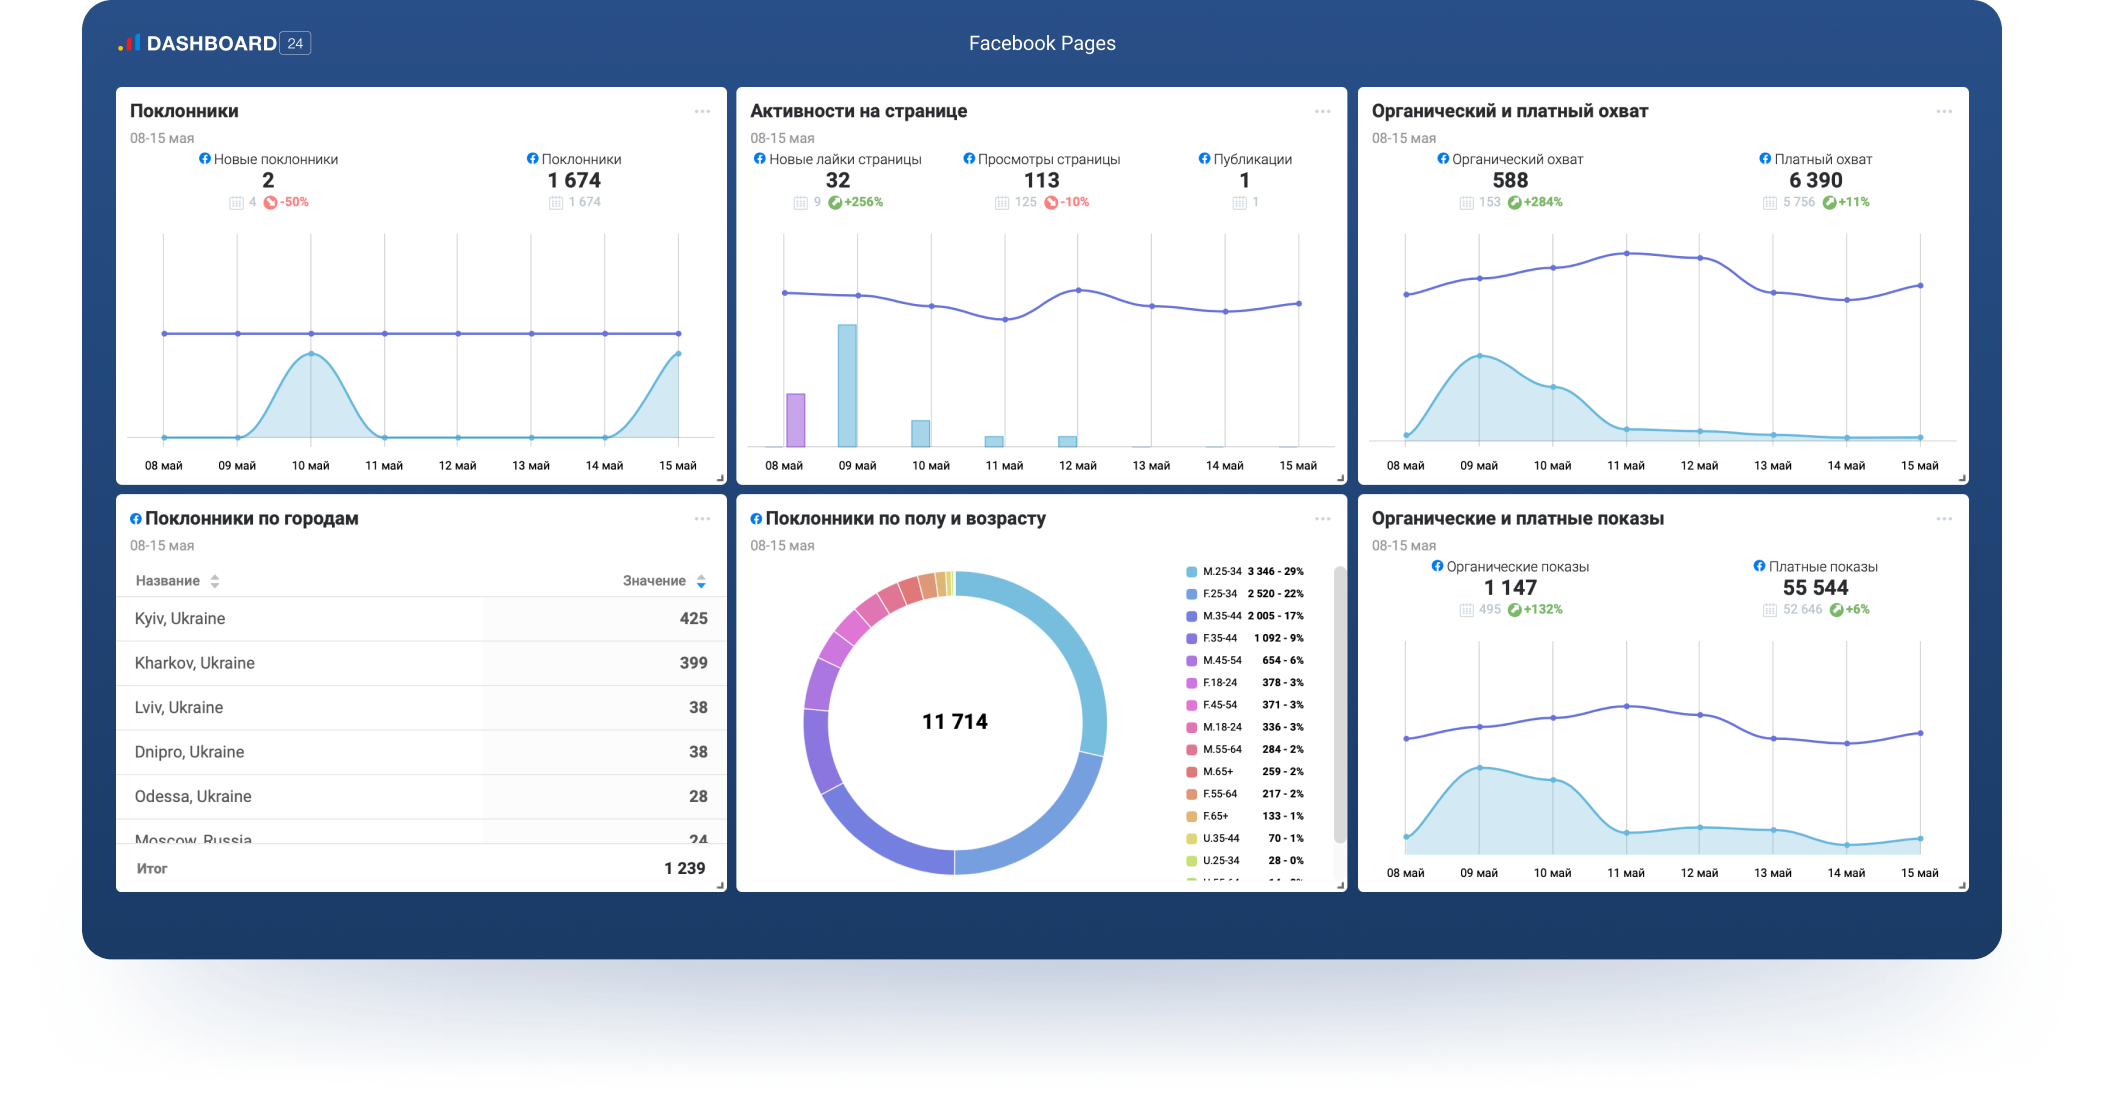Open the Органические и платные показы options menu
Viewport: 2103px width, 1099px height.
point(1943,518)
